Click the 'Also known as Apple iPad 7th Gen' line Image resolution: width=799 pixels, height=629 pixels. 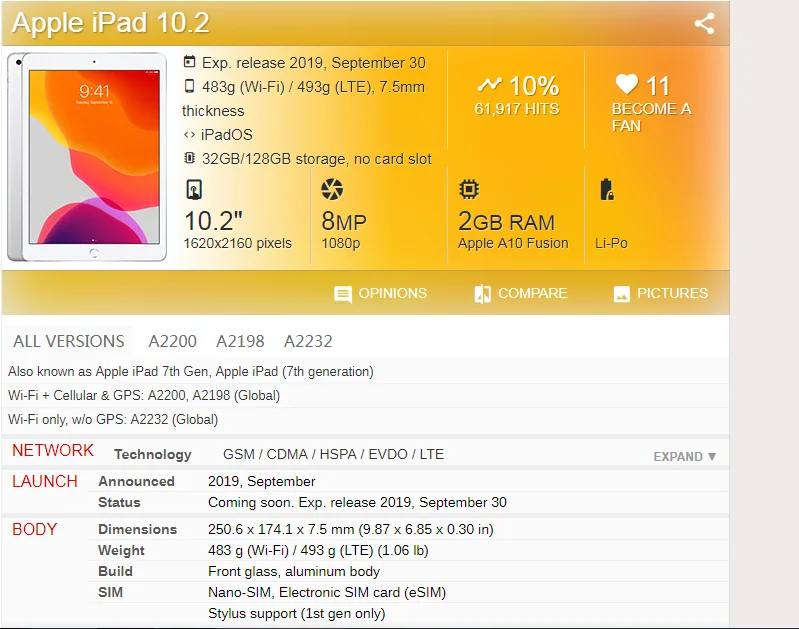pos(191,372)
